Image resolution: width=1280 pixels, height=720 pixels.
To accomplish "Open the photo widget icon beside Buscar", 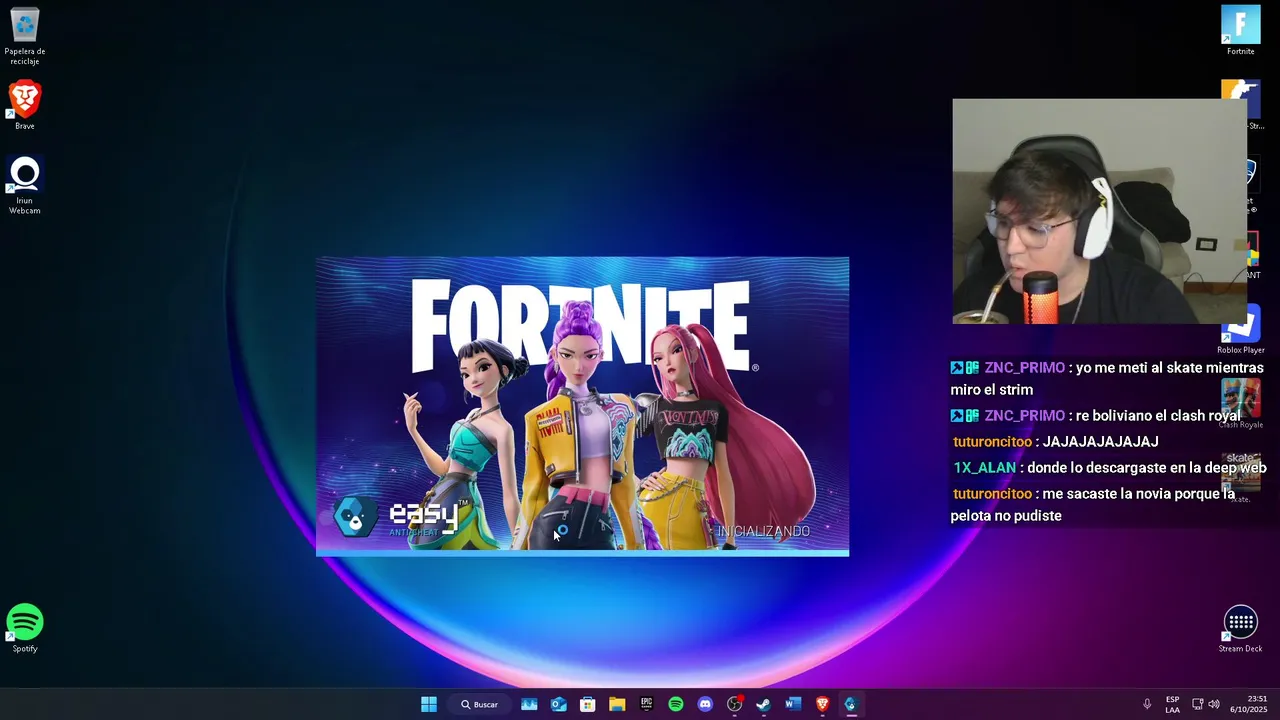I will pos(529,704).
